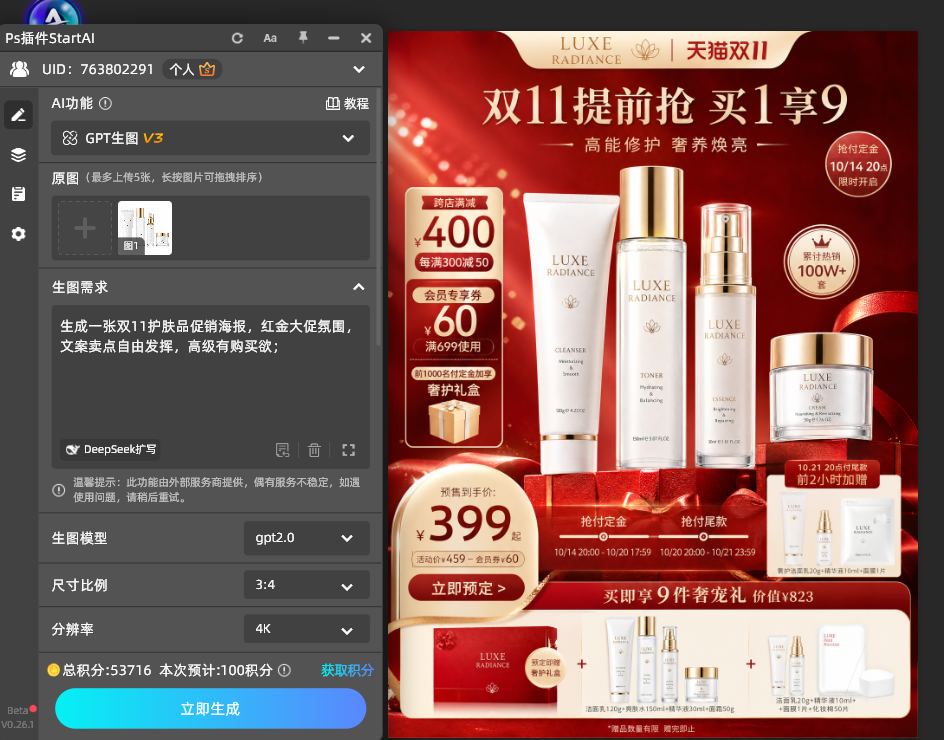Click the 抢付定金 round badge on poster
The width and height of the screenshot is (944, 740).
pyautogui.click(x=857, y=164)
